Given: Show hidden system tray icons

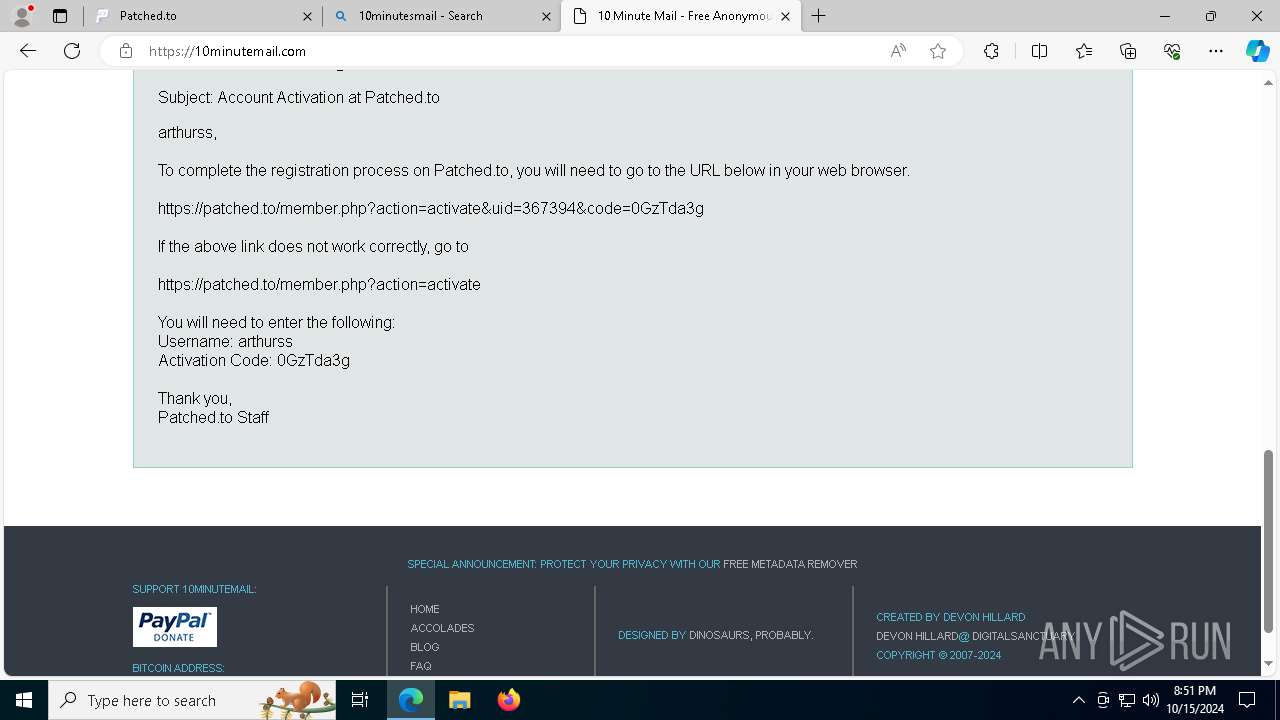Looking at the screenshot, I should pyautogui.click(x=1079, y=700).
